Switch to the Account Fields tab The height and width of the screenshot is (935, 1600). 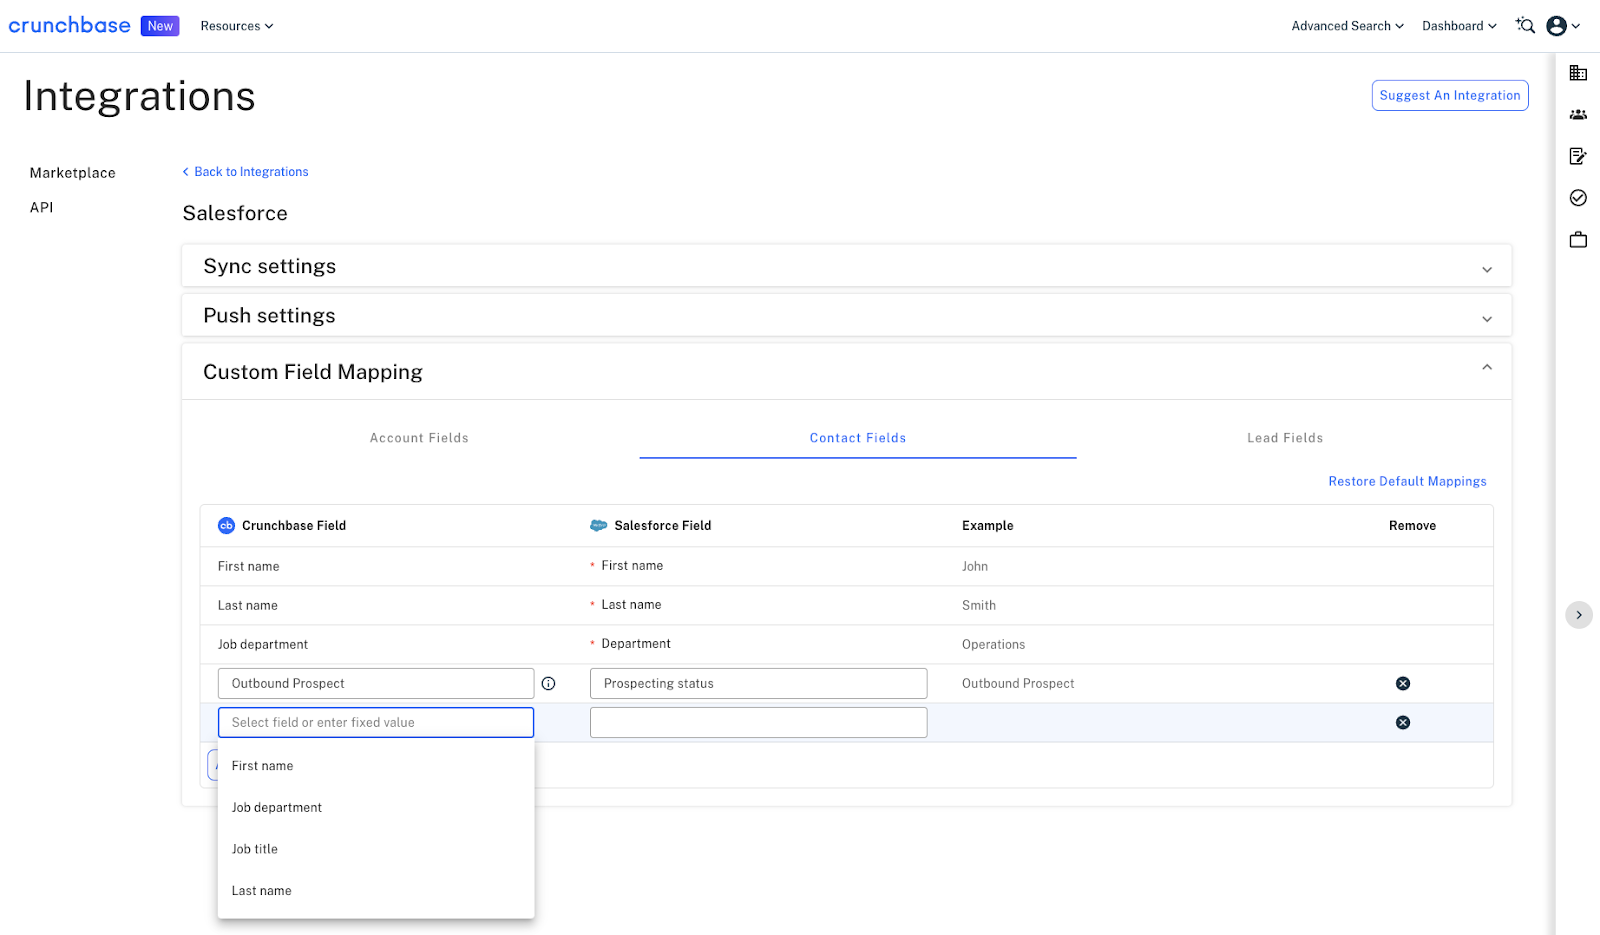419,438
